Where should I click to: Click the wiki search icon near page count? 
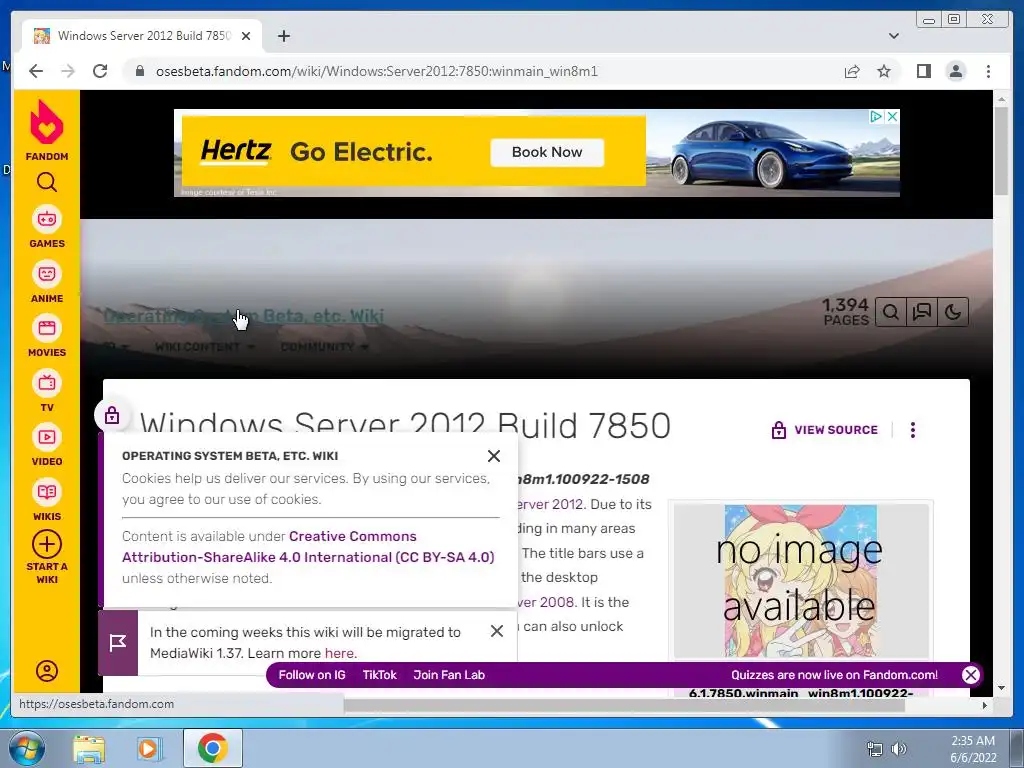(890, 312)
